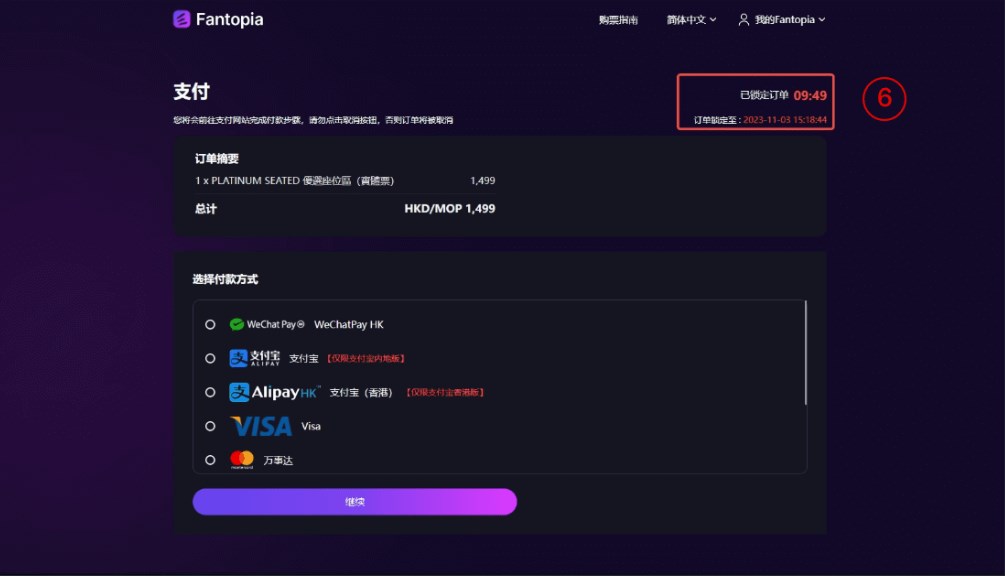The height and width of the screenshot is (576, 1005).
Task: Click the payment methods list scrollbar
Action: pos(805,352)
